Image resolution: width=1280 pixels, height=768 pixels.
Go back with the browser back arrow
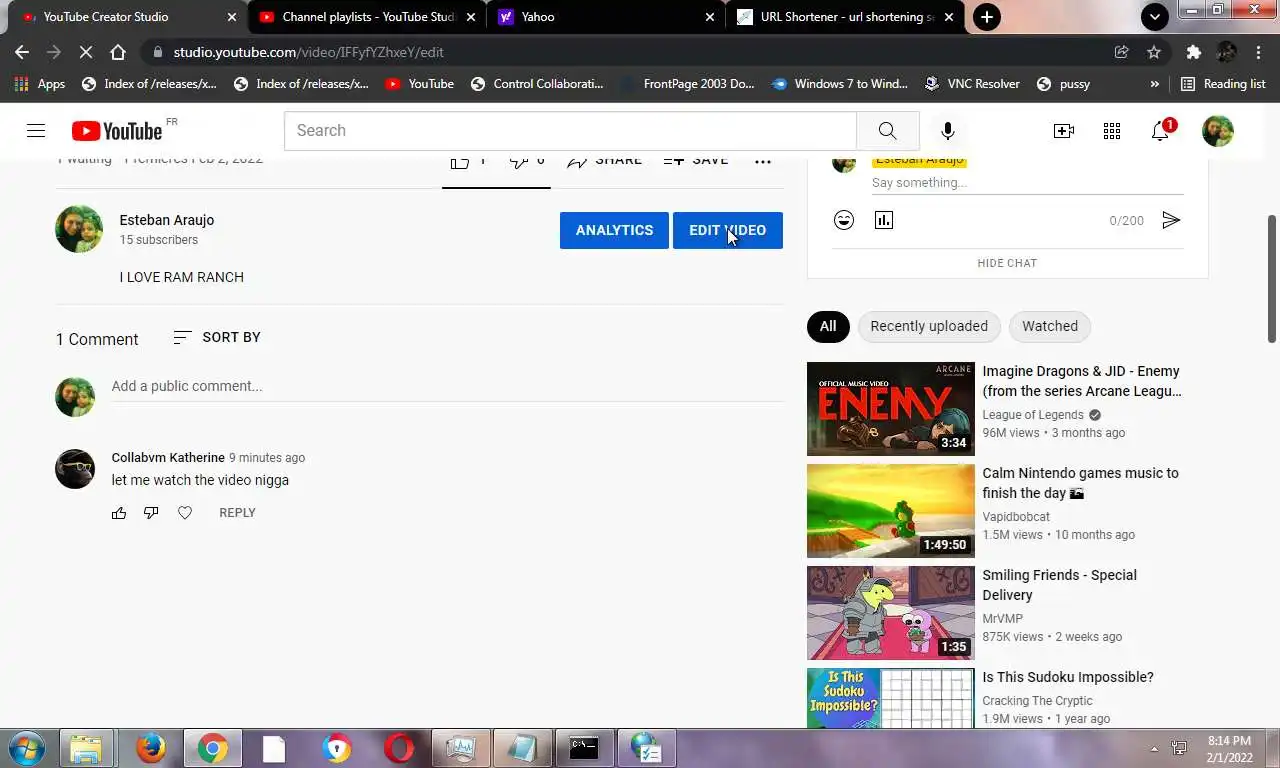coord(22,52)
